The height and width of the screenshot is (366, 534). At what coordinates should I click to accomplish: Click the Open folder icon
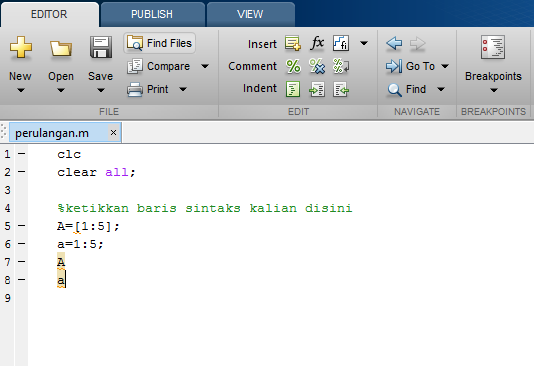(x=61, y=48)
